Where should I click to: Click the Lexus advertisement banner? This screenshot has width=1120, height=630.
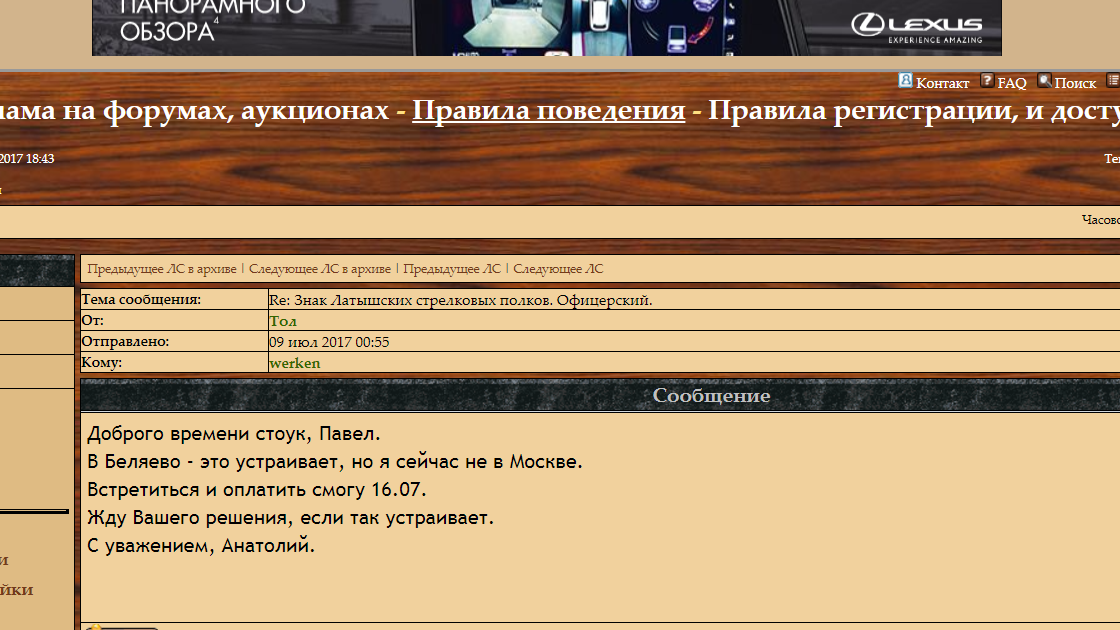click(x=546, y=28)
